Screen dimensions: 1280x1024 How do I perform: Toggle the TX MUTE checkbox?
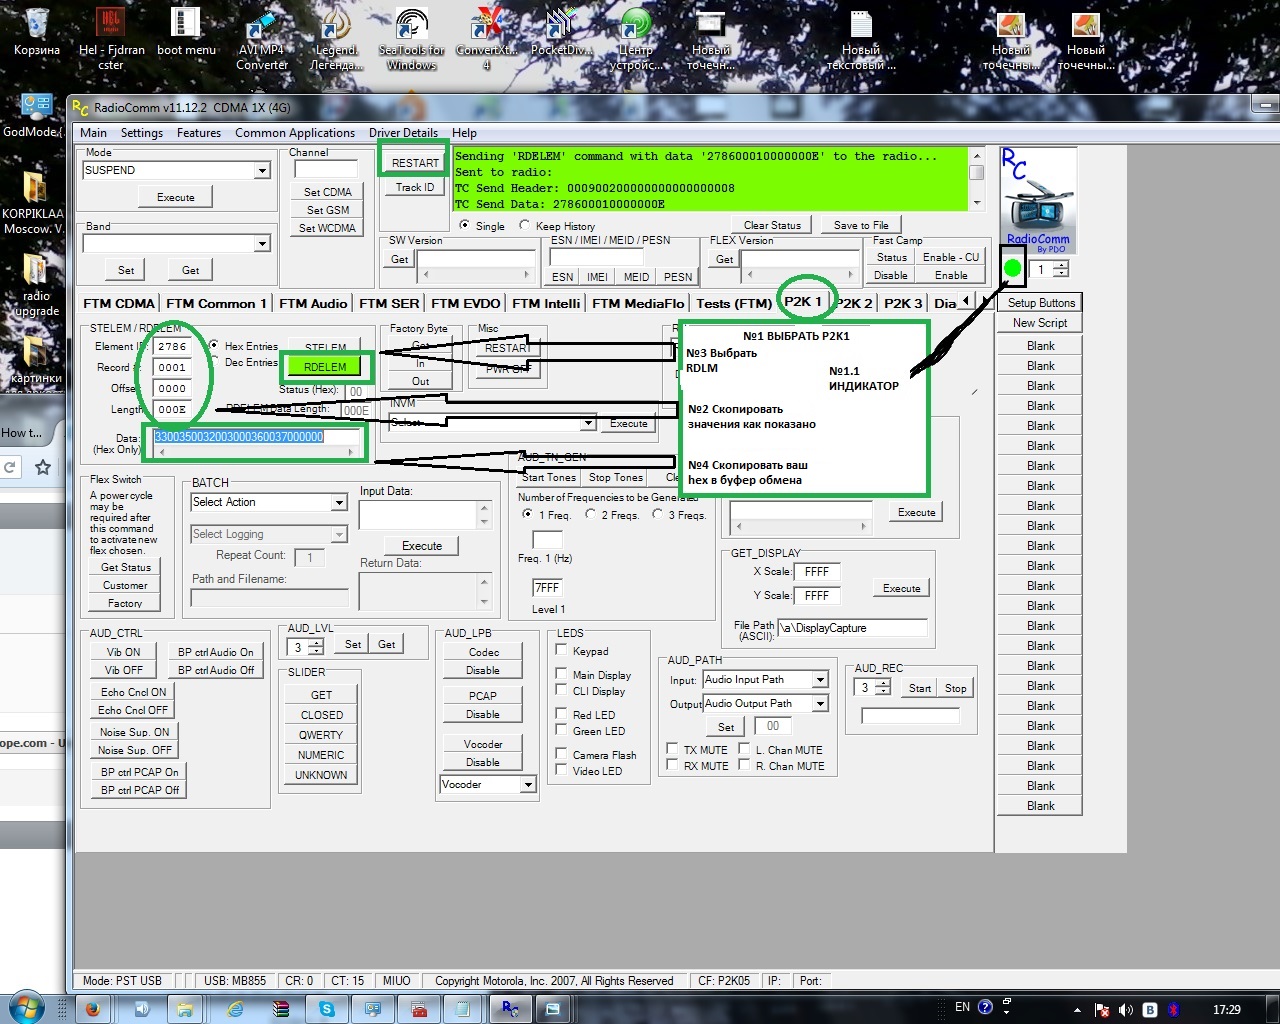click(x=672, y=749)
